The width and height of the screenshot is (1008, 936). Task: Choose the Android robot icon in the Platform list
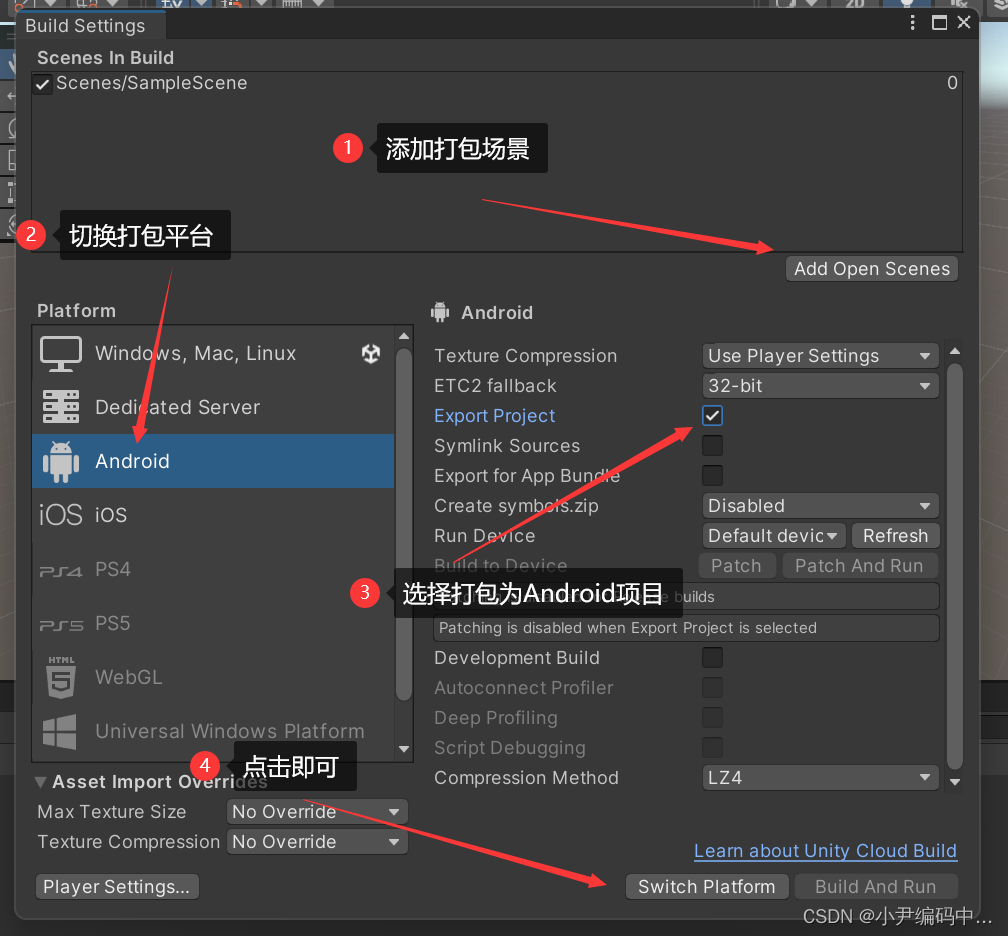(x=61, y=461)
